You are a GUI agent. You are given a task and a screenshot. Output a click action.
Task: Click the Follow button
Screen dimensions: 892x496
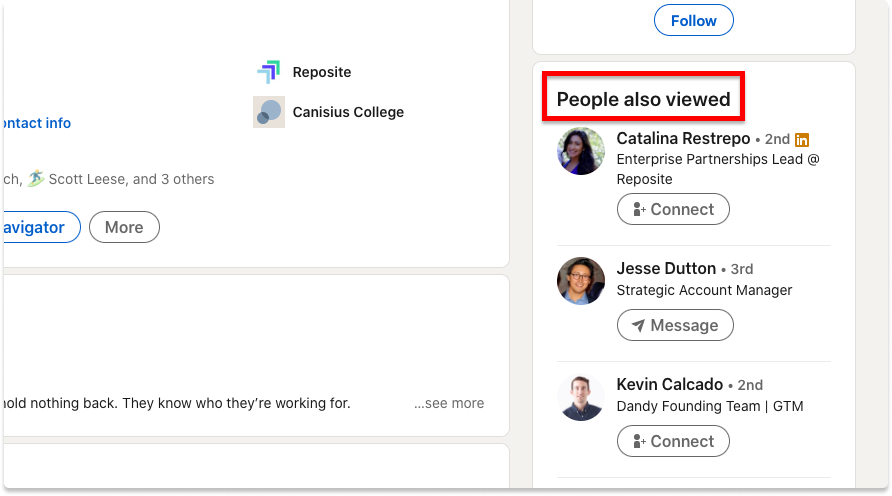pos(693,20)
